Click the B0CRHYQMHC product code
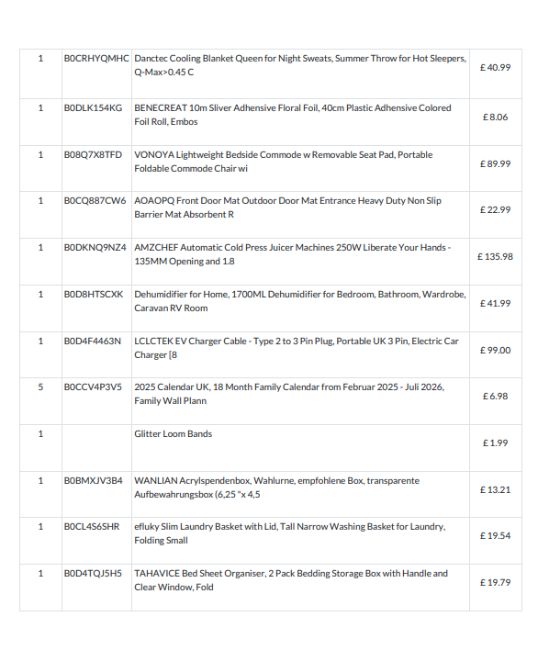 coord(96,58)
